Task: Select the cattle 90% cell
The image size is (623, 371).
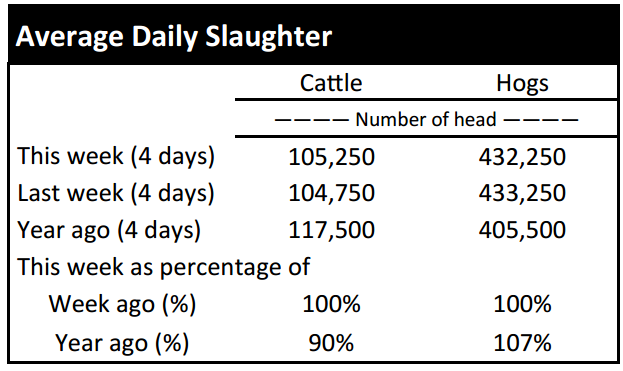Action: pyautogui.click(x=331, y=343)
